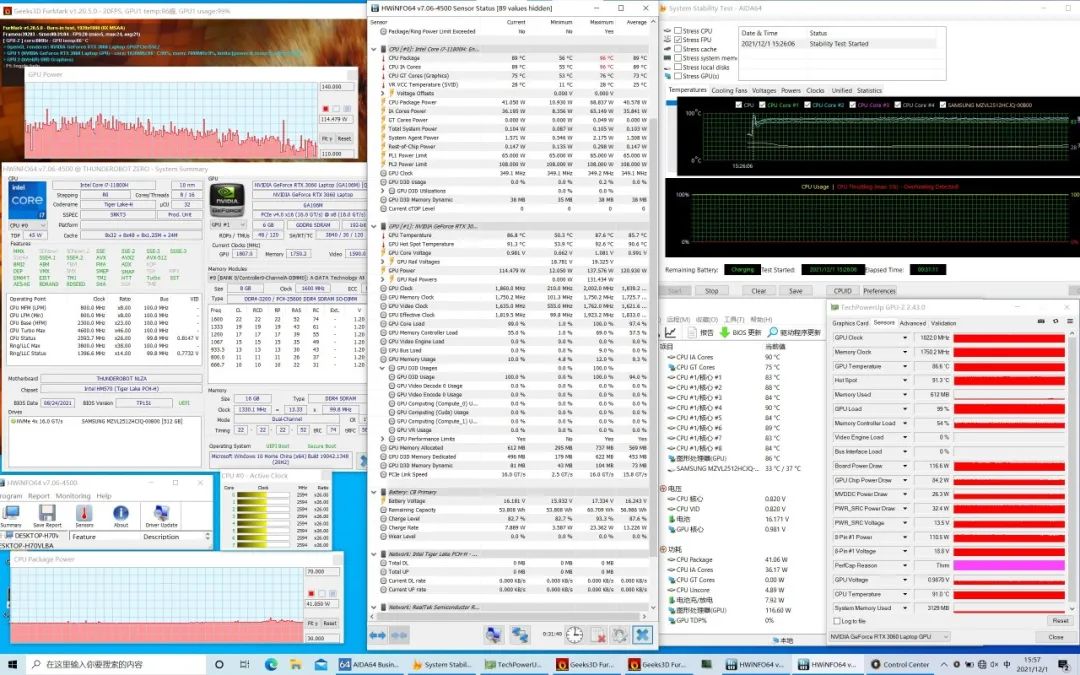
Task: Enable the Stress CPU checkbox
Action: tap(678, 31)
